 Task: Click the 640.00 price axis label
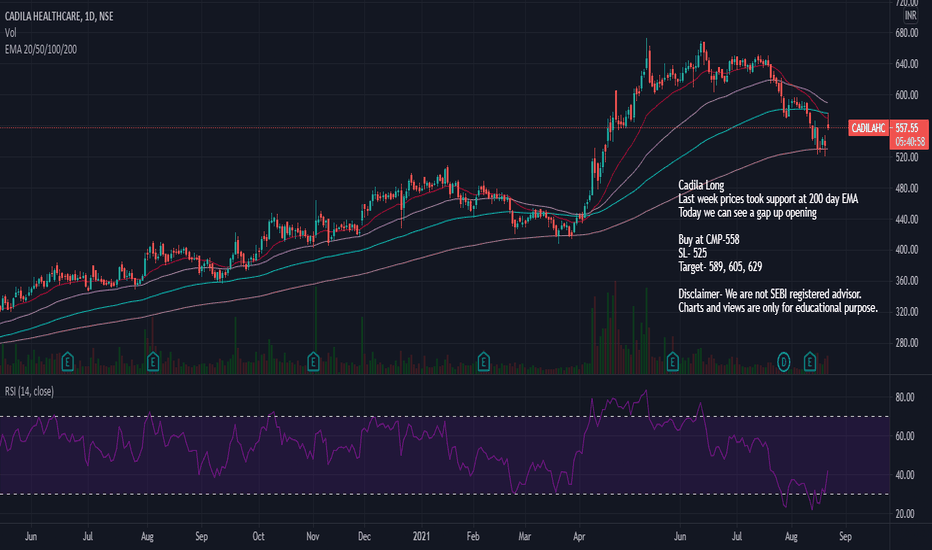pos(906,64)
